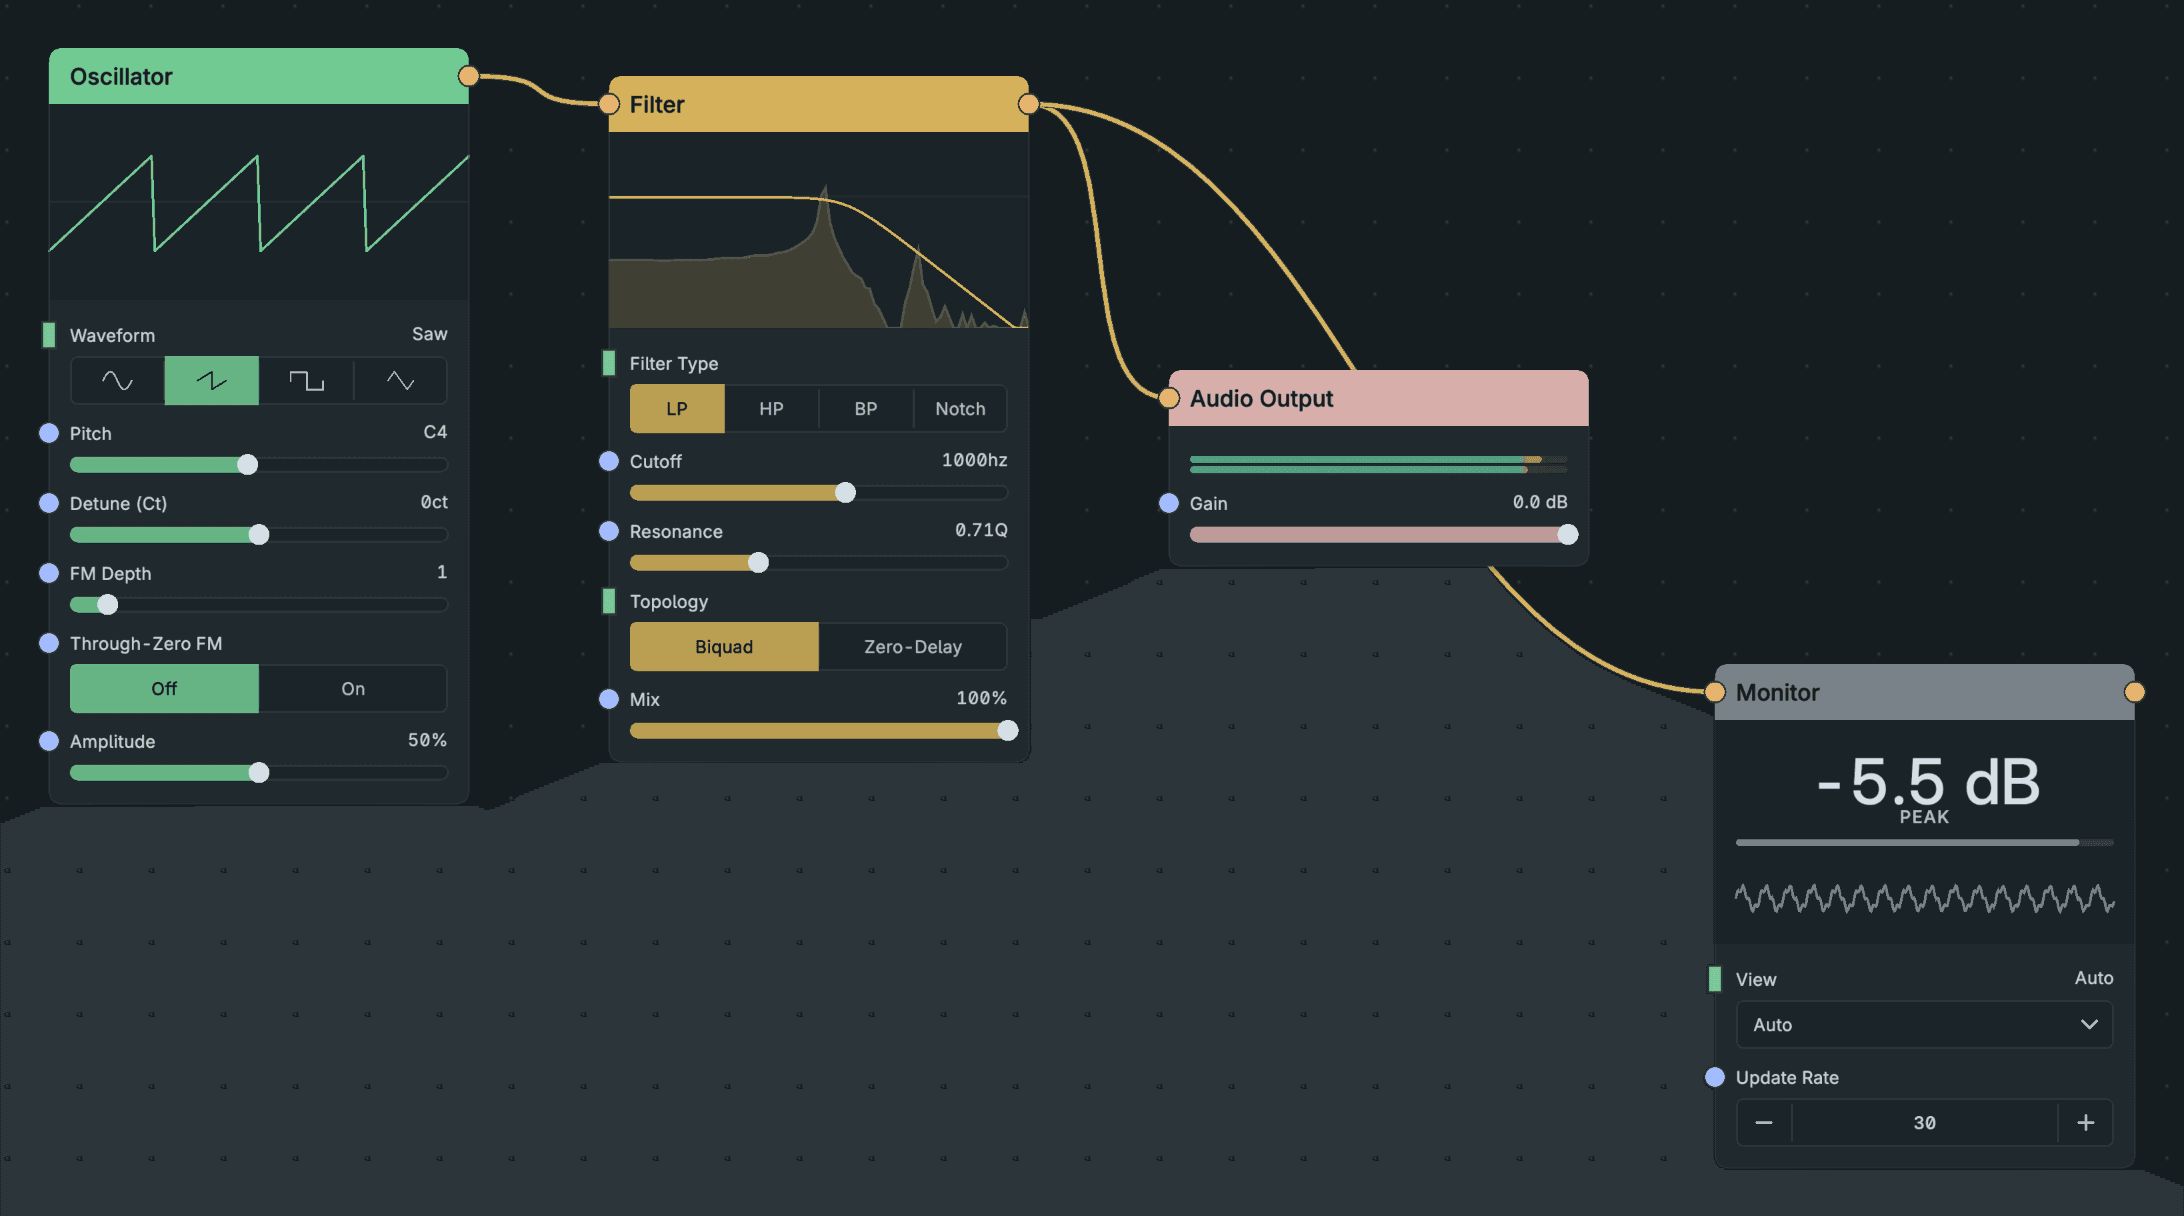
Task: Click the FM Depth slider handle
Action: click(x=108, y=604)
